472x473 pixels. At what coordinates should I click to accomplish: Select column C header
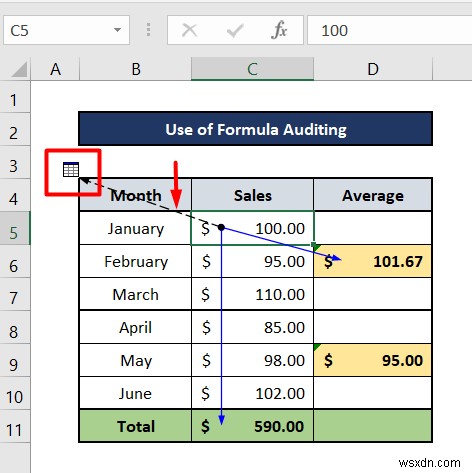click(x=252, y=69)
